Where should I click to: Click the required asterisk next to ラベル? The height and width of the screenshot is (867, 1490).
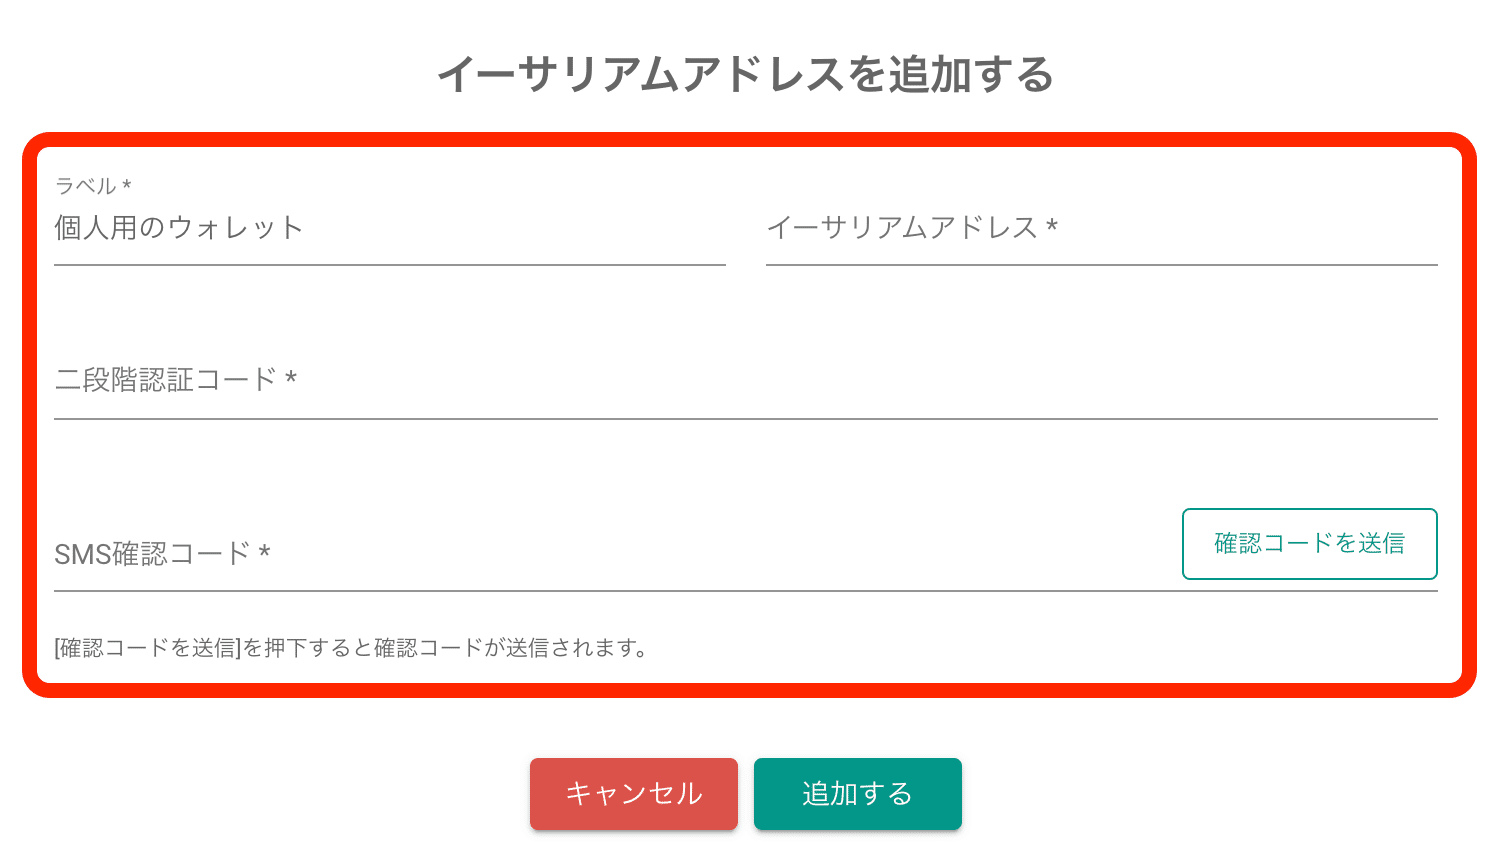coord(129,185)
